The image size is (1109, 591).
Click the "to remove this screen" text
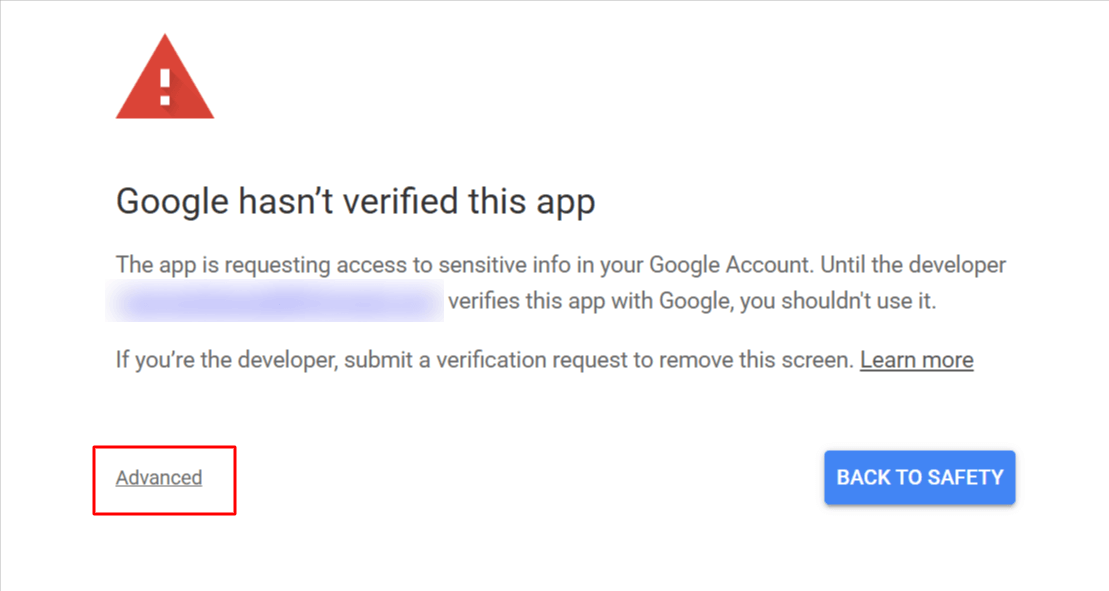752,360
